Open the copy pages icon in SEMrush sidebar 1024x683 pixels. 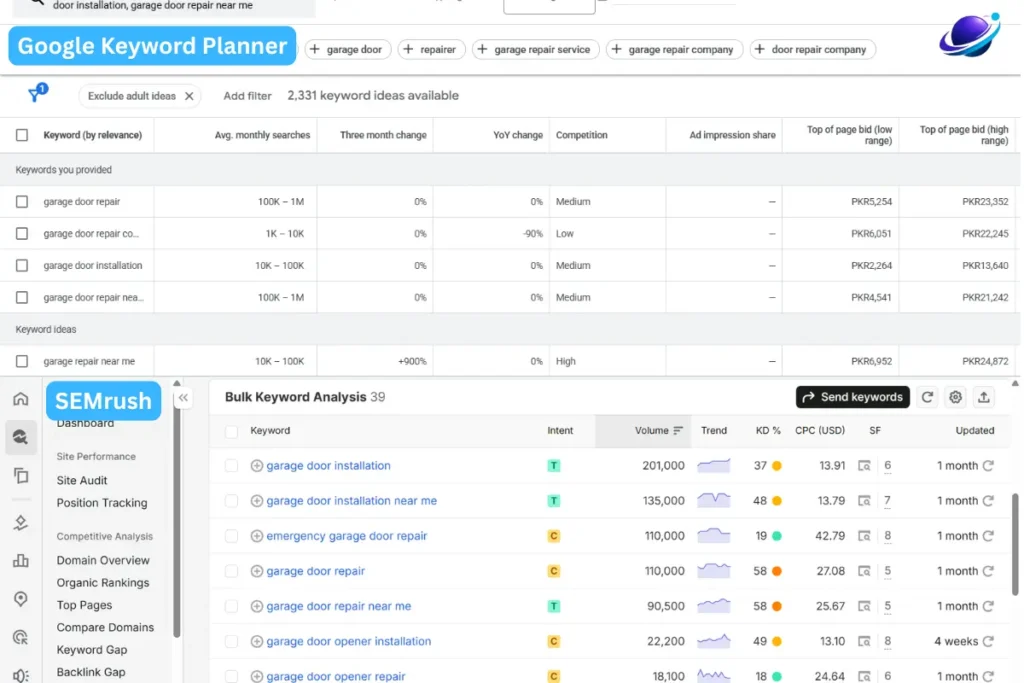click(21, 475)
